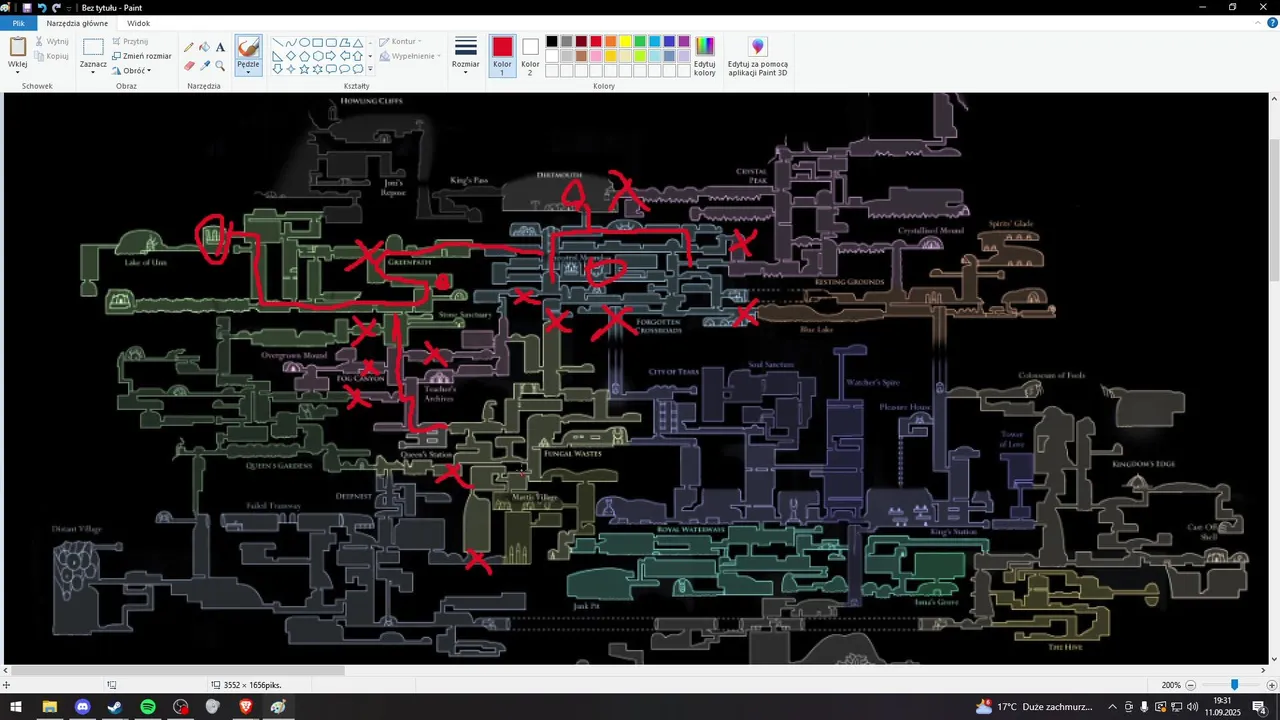Click the Kopiuj copy button
The image size is (1280, 720).
[x=52, y=56]
